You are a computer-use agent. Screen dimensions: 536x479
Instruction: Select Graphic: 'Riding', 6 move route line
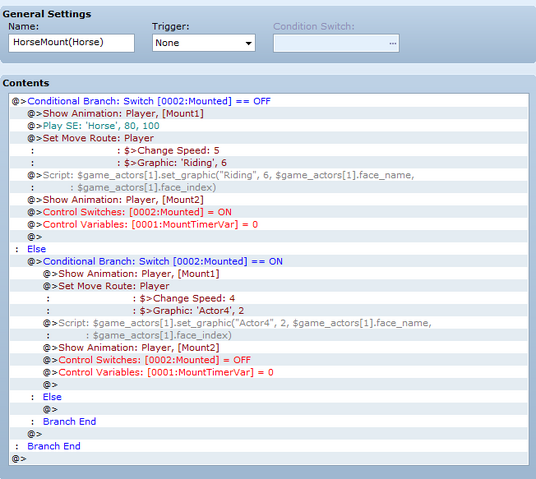click(x=268, y=163)
